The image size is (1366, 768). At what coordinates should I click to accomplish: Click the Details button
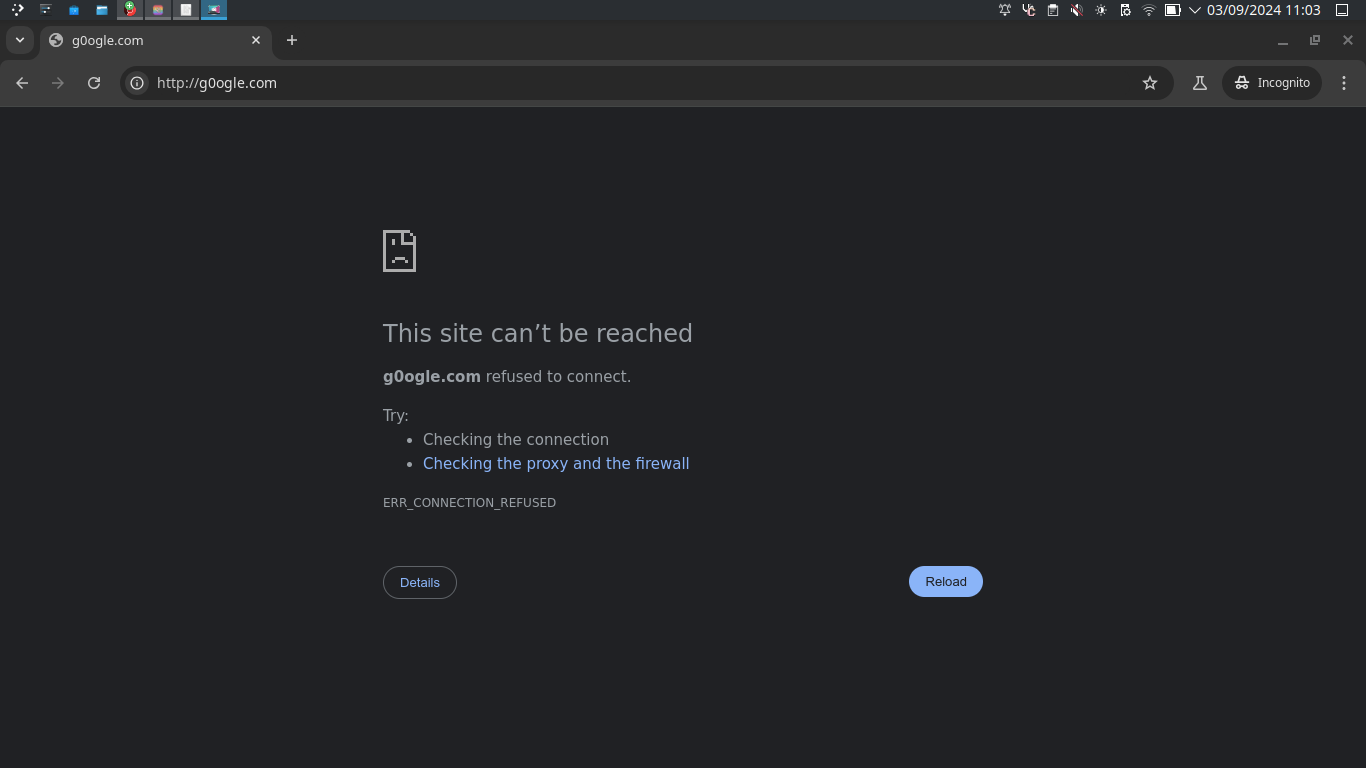point(420,582)
